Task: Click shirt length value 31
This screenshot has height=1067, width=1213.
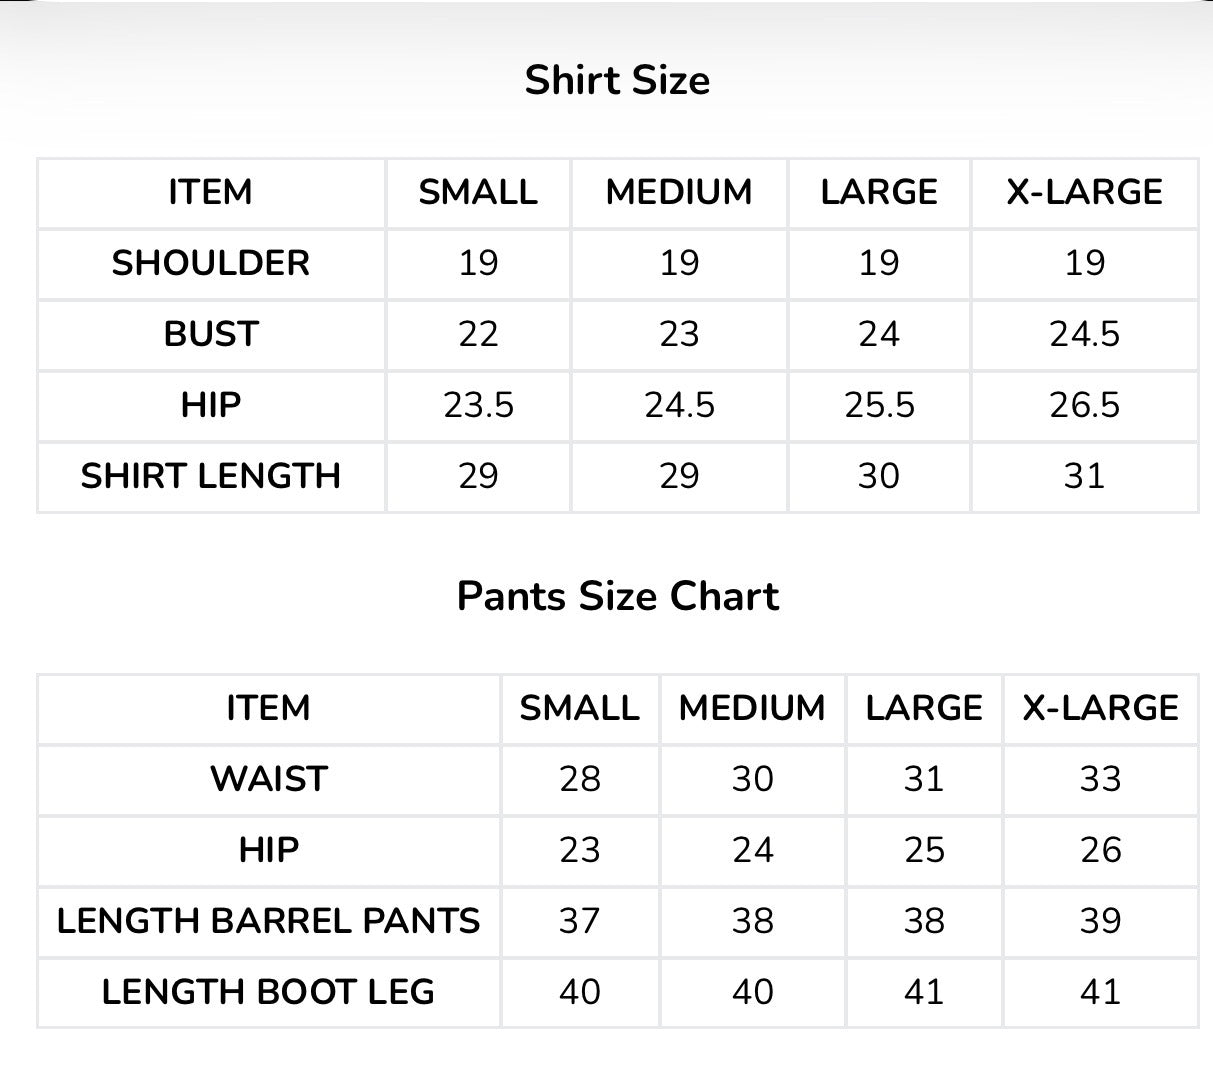Action: [1085, 476]
